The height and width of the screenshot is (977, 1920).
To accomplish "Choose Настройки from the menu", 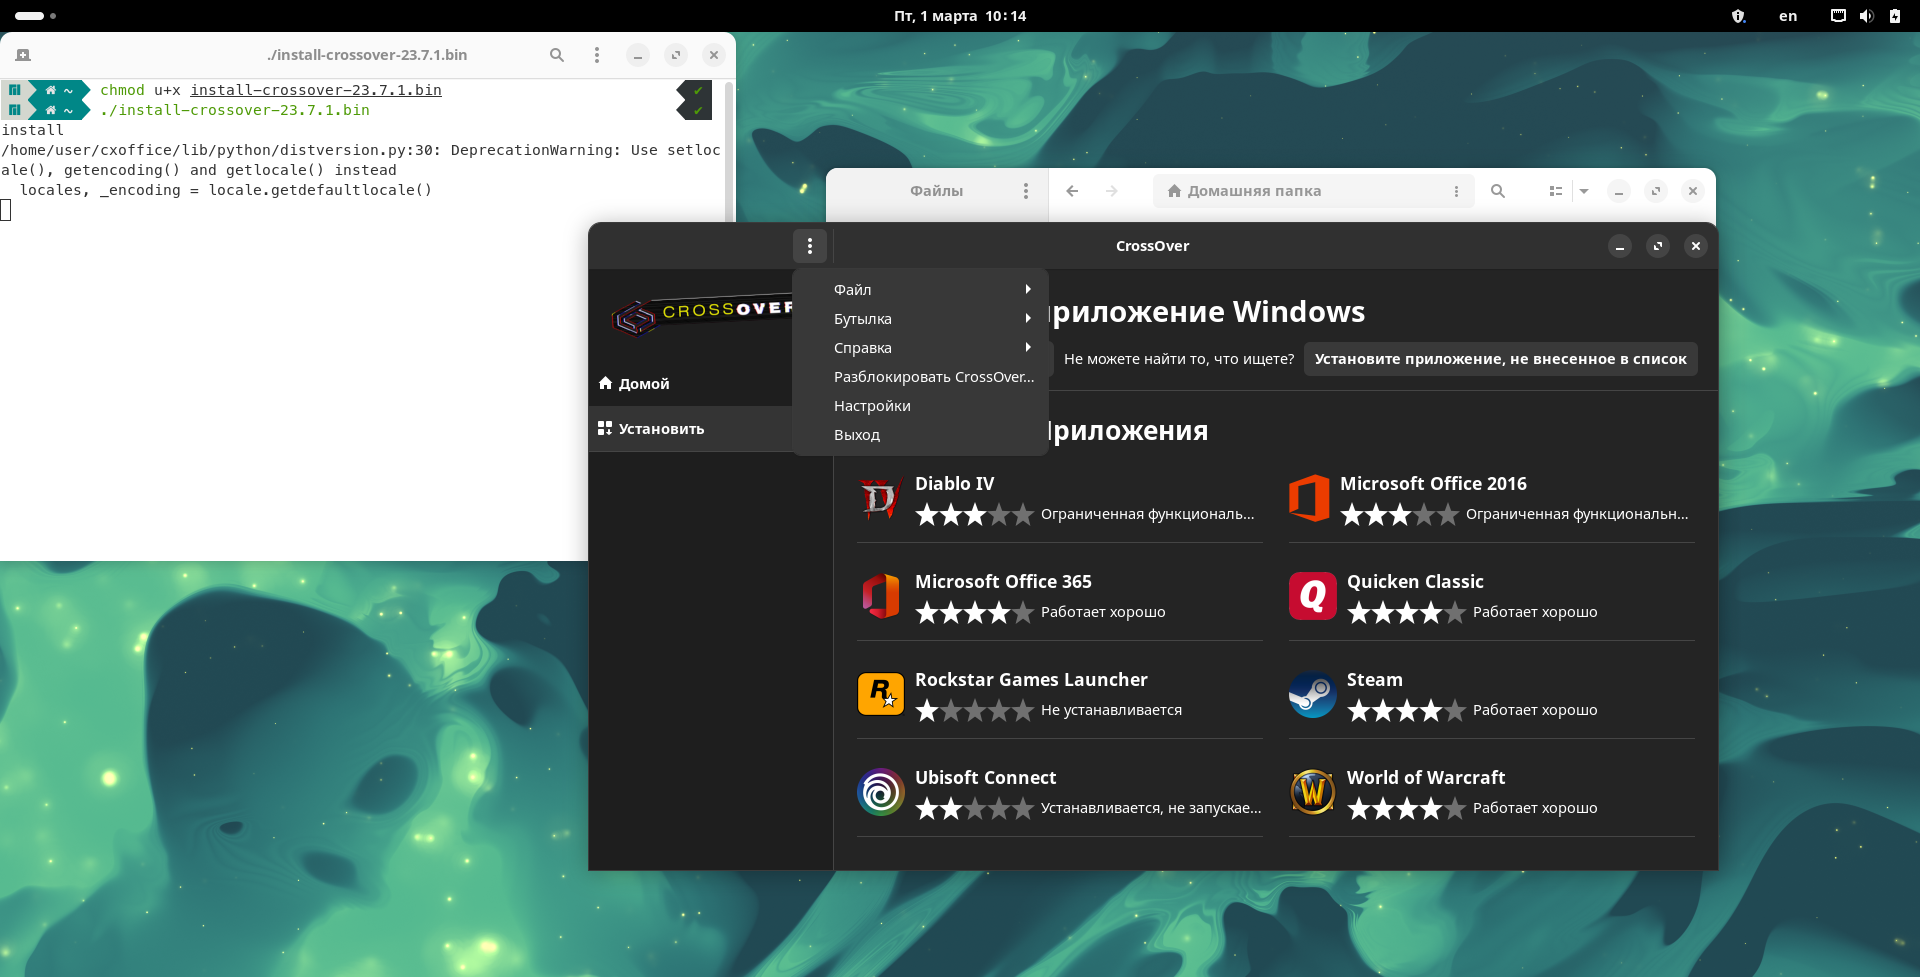I will click(872, 406).
